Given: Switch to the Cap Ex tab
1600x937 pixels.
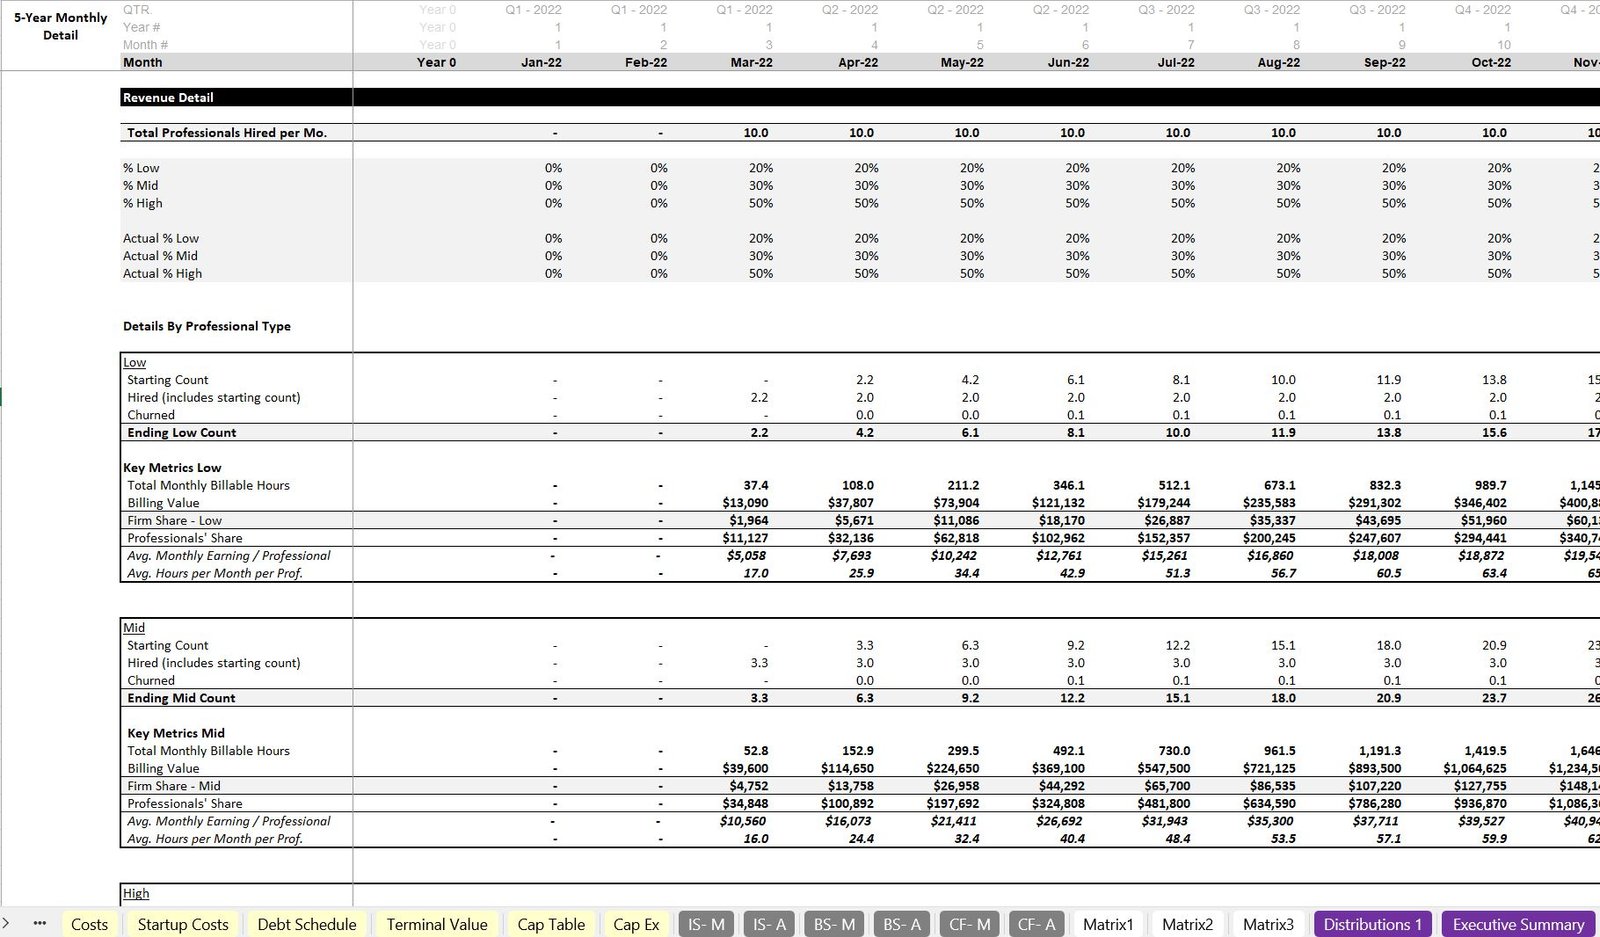Looking at the screenshot, I should coord(636,925).
